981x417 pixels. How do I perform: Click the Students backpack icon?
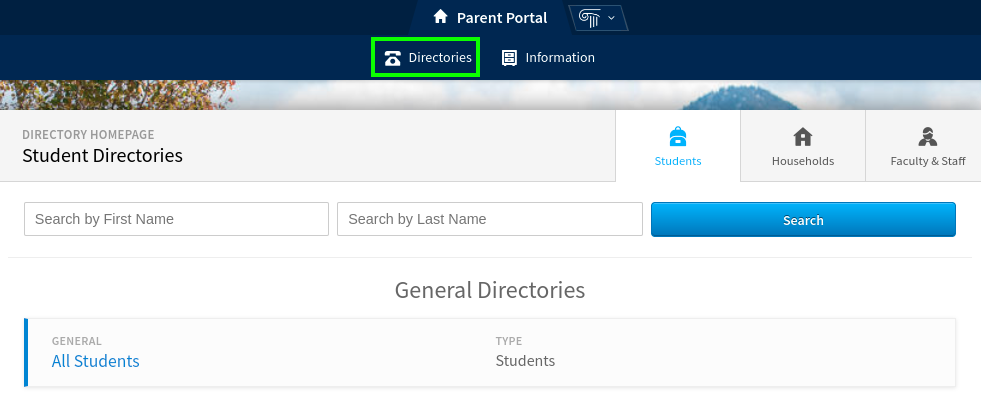coord(678,137)
